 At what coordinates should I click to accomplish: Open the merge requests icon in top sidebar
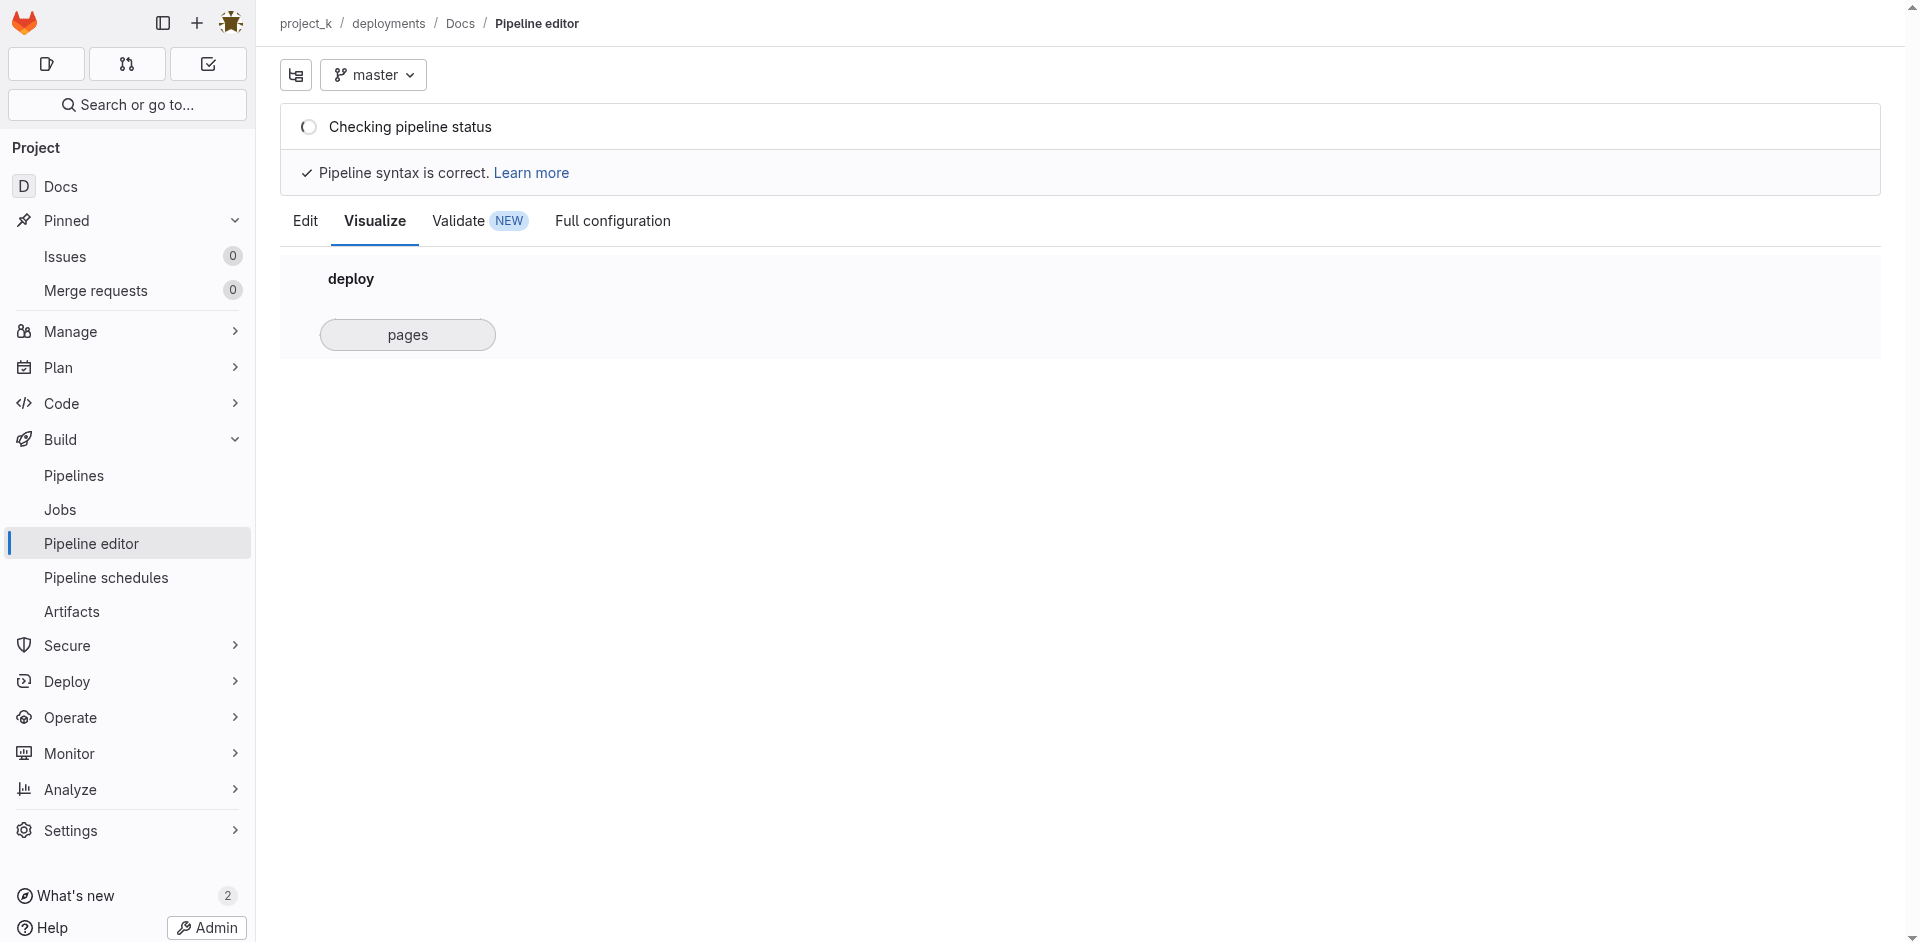[127, 64]
